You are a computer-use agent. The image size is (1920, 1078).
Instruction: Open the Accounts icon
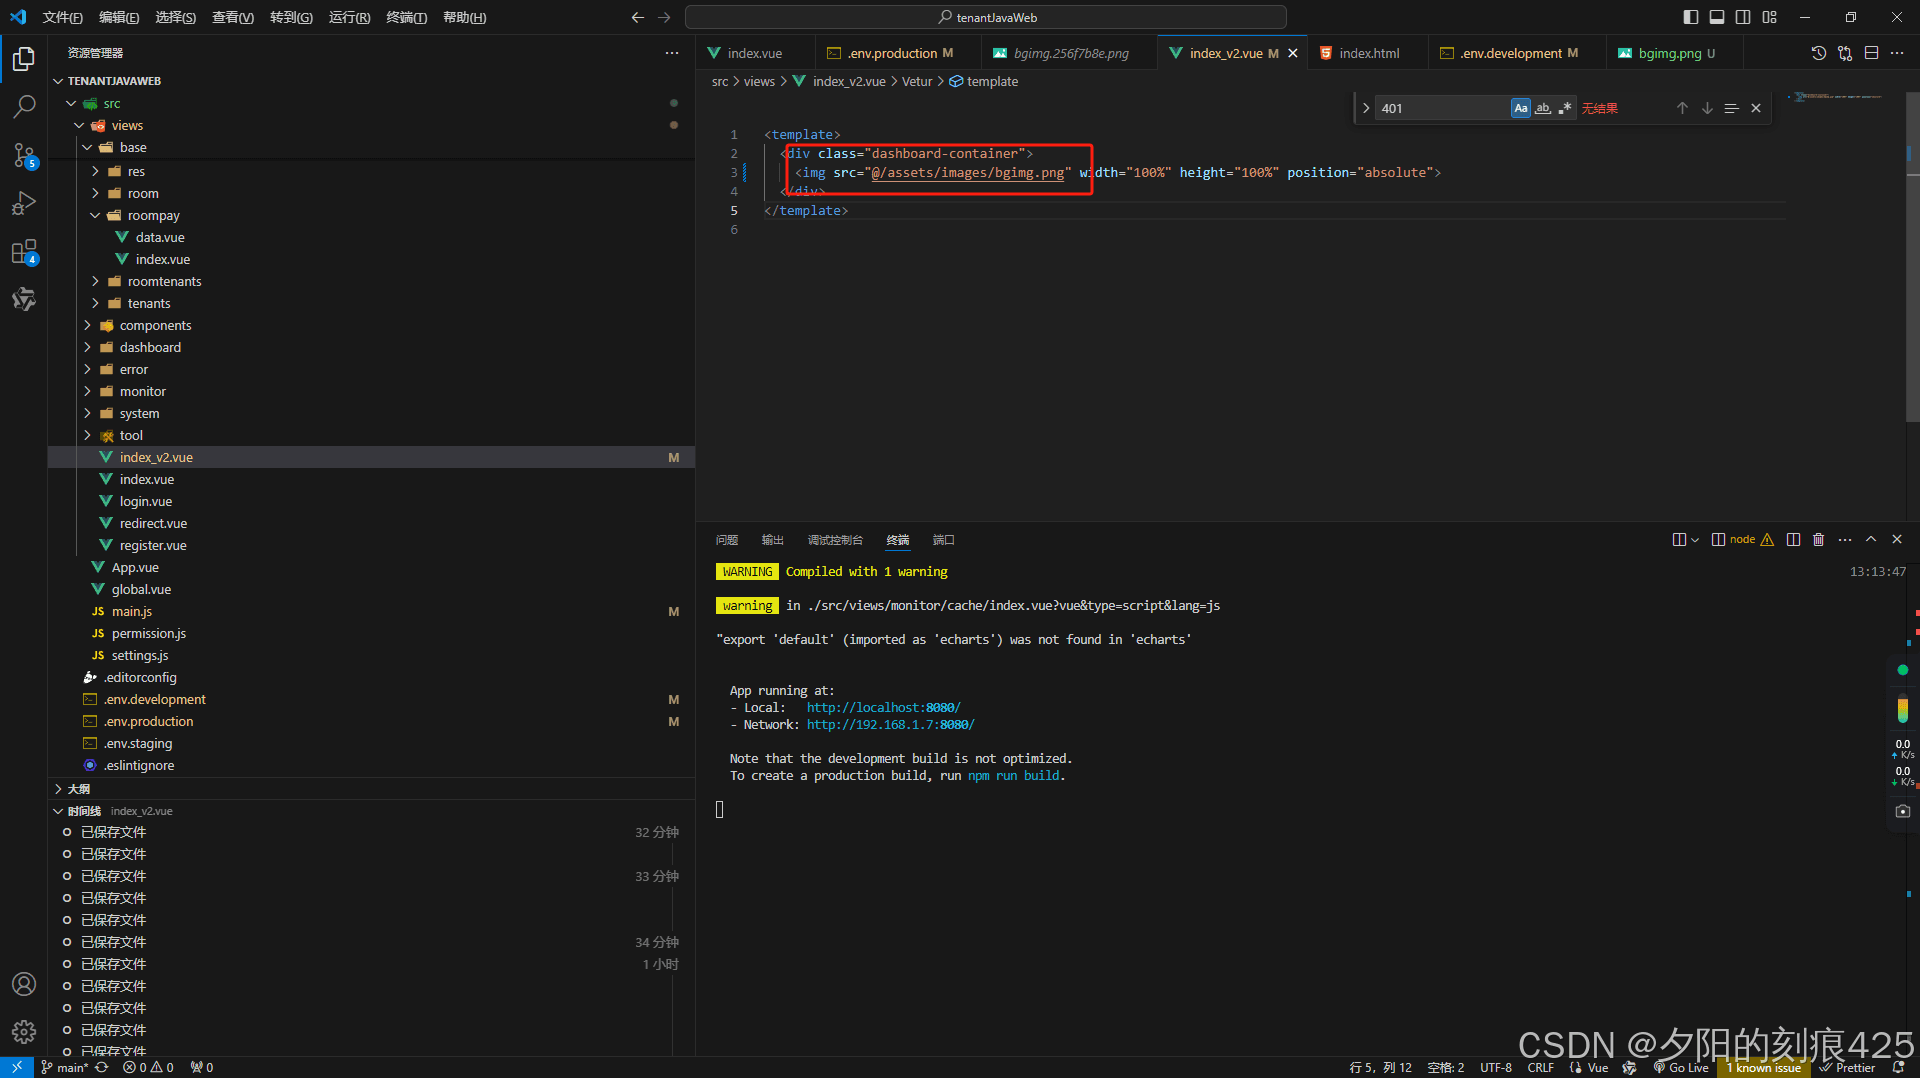[24, 984]
